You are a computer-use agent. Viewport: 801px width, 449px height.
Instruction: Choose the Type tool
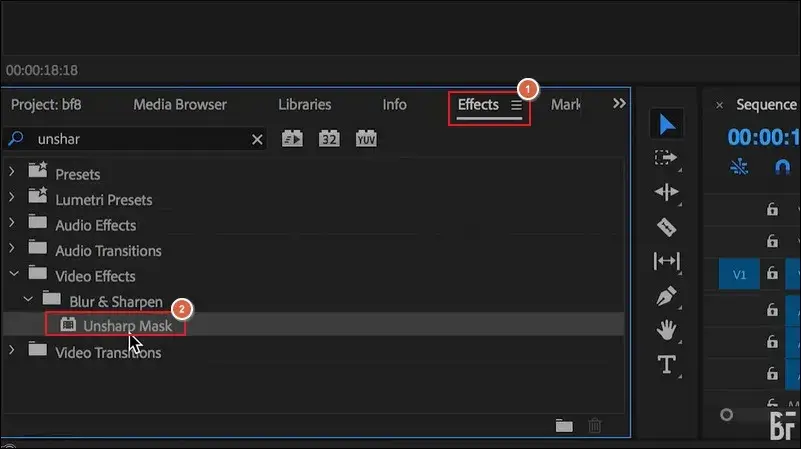(x=666, y=364)
